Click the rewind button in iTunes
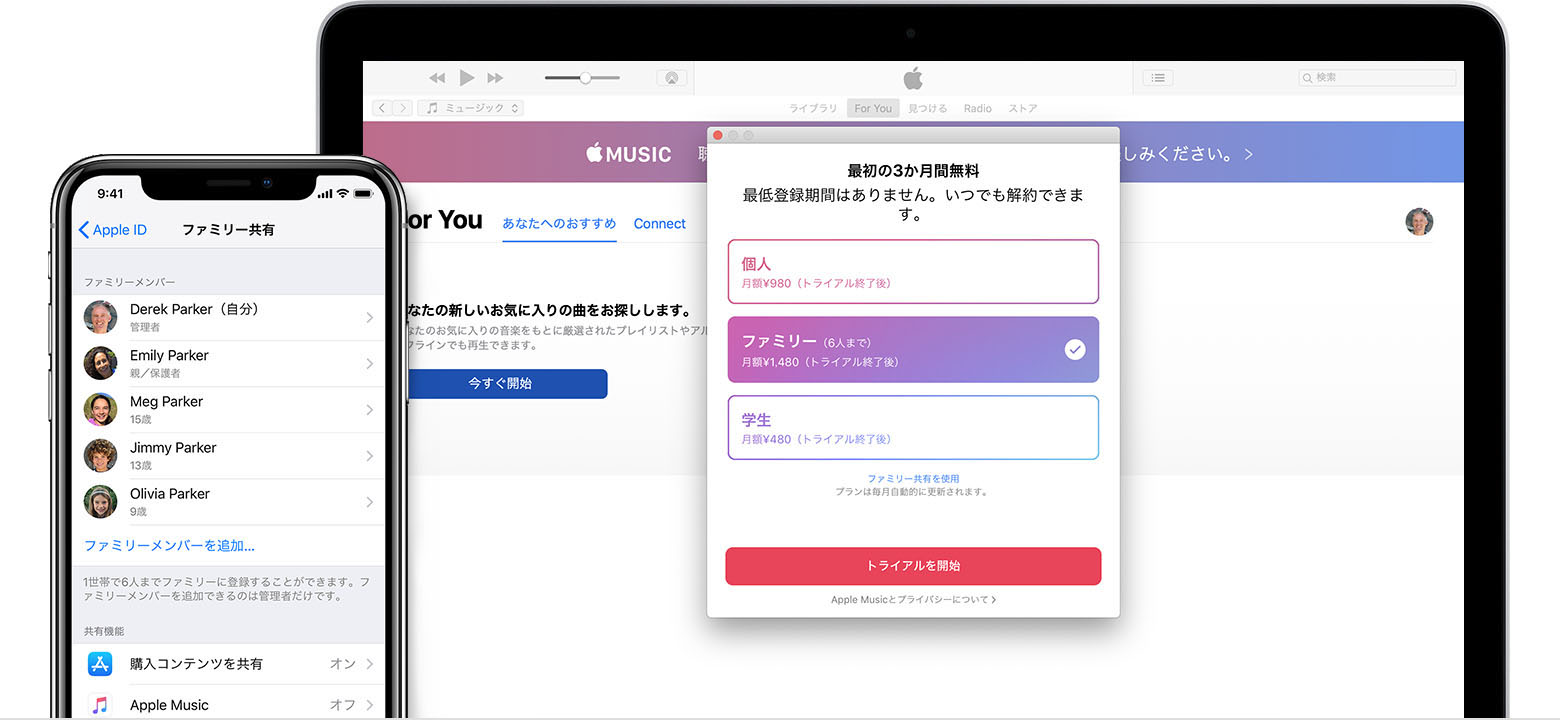The height and width of the screenshot is (720, 1560). click(x=437, y=78)
